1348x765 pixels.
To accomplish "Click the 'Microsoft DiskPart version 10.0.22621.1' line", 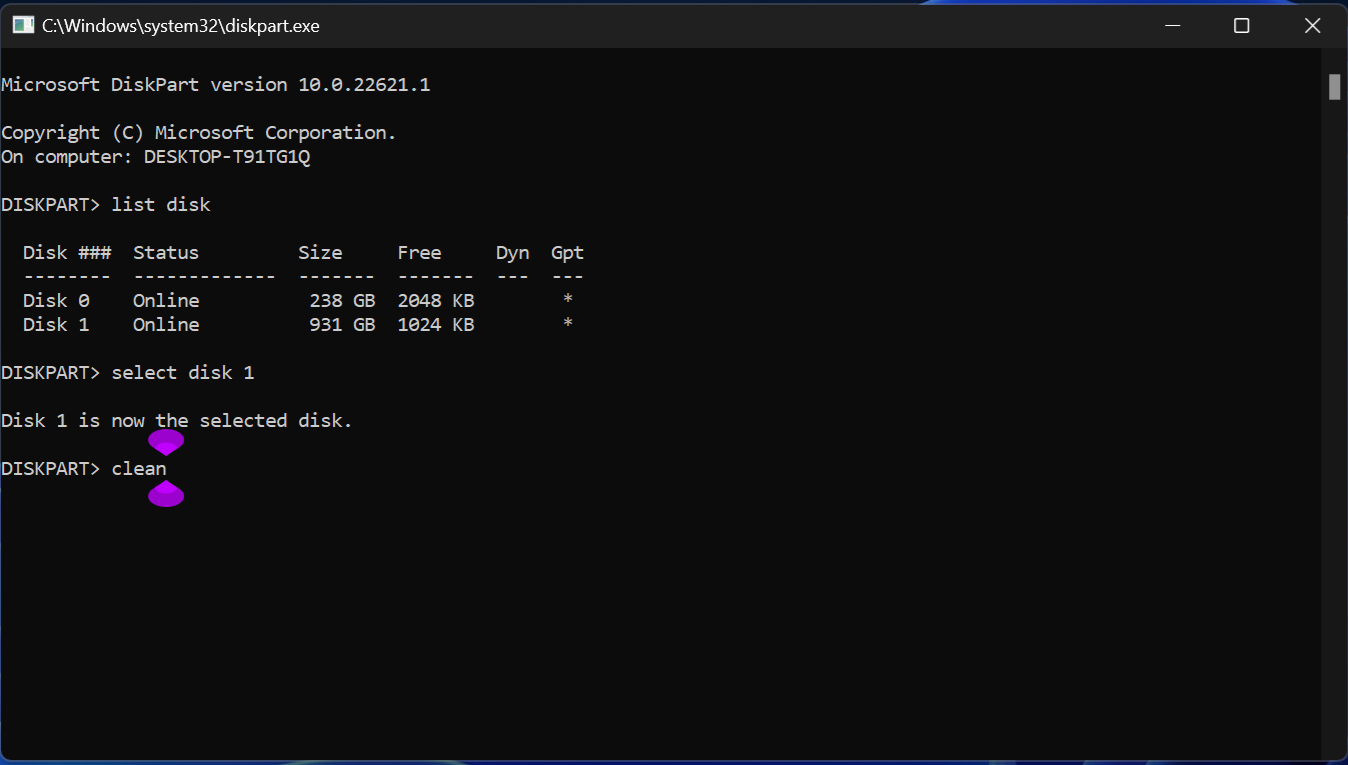I will point(216,85).
